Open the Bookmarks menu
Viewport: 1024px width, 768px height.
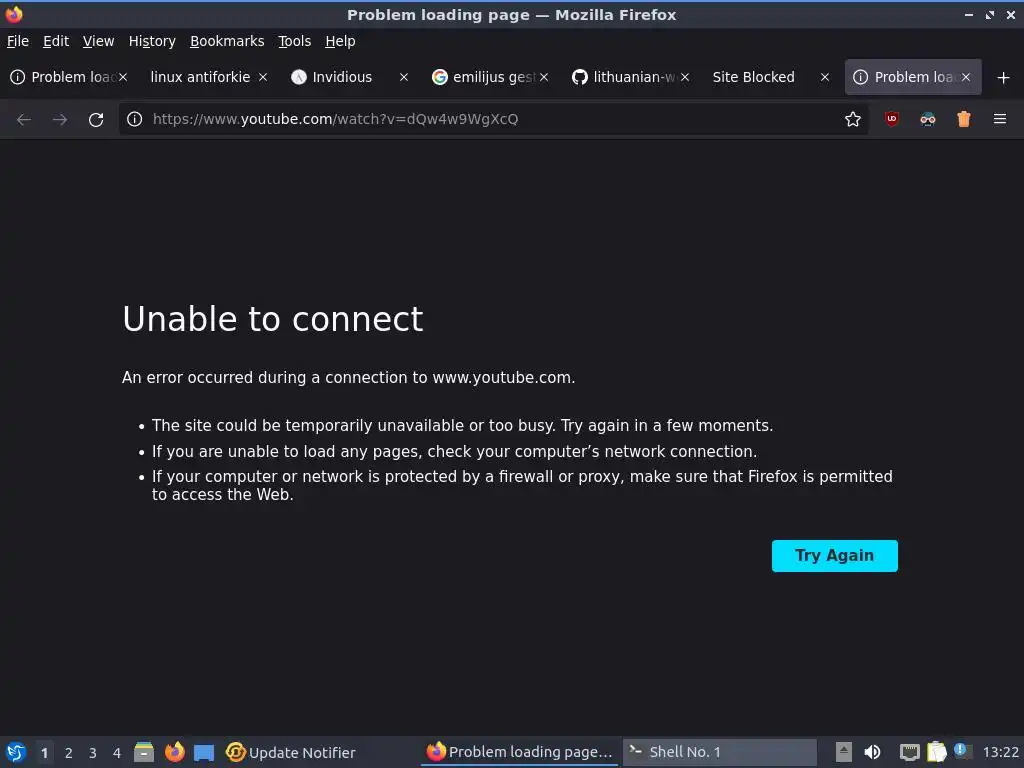tap(227, 41)
